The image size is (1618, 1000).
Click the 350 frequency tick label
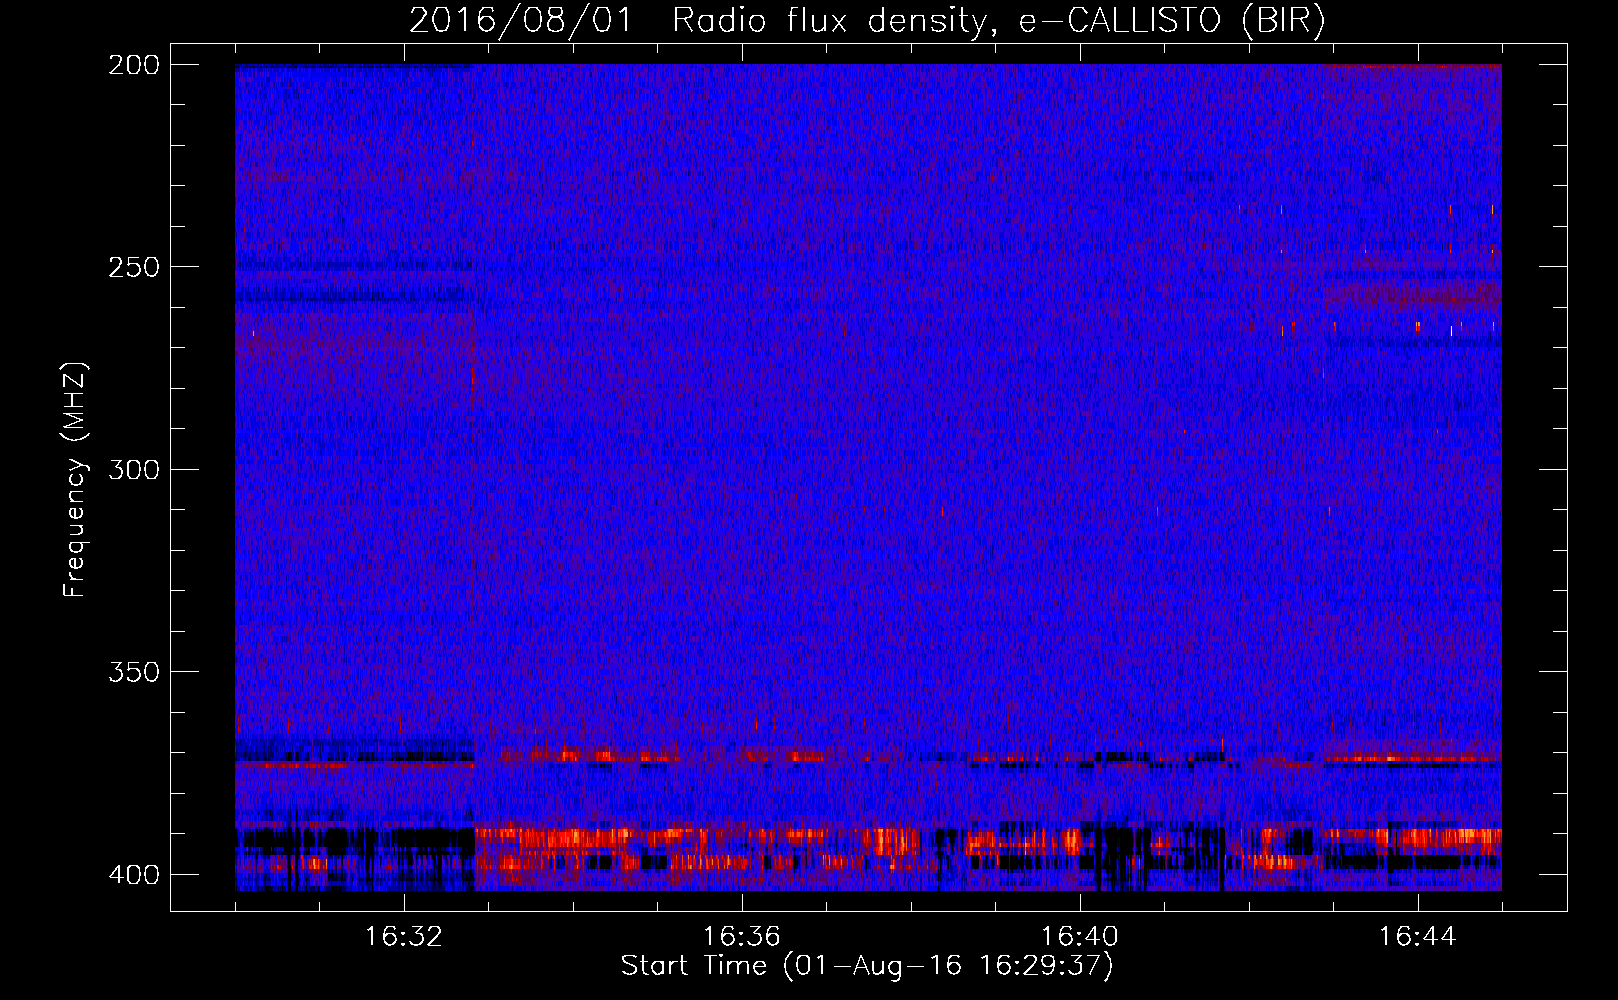coord(133,672)
